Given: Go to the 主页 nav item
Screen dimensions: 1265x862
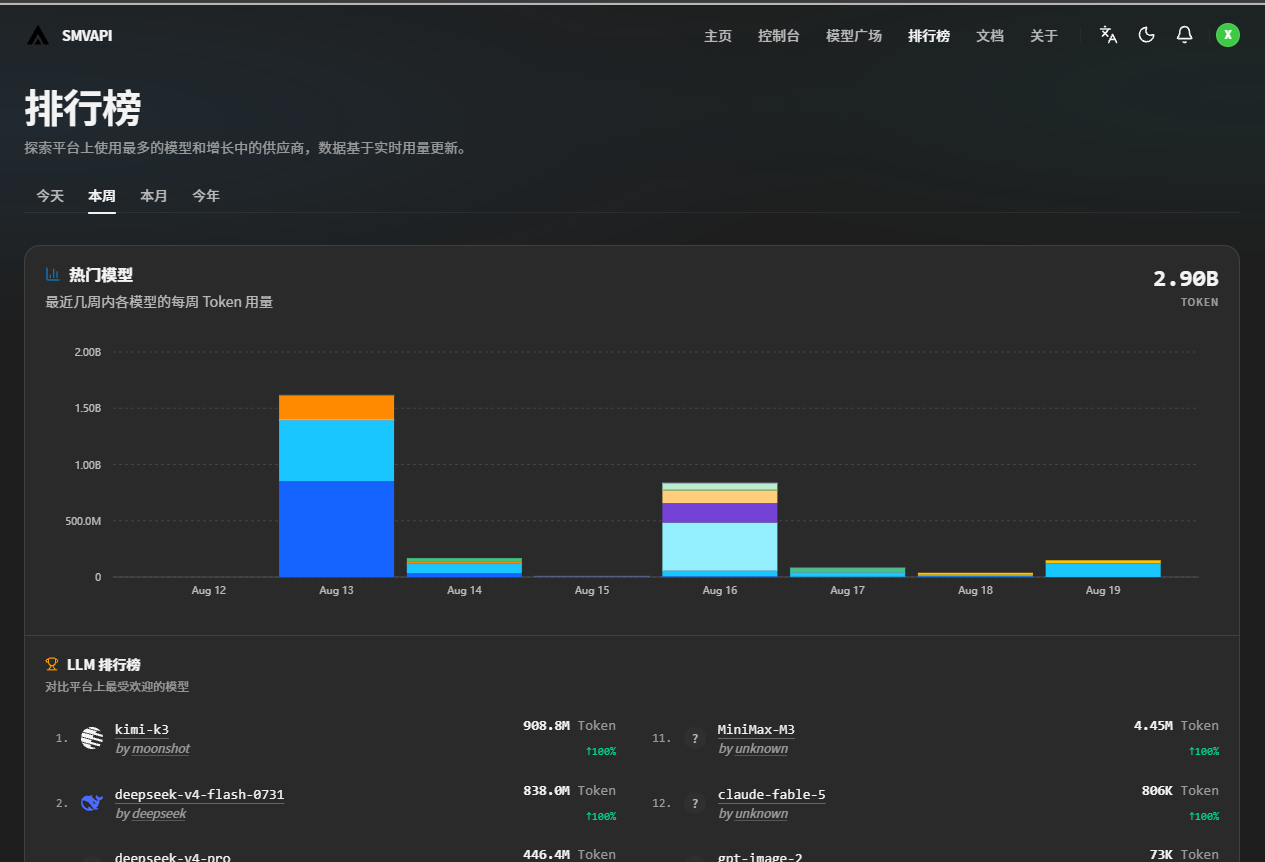Looking at the screenshot, I should tap(718, 35).
